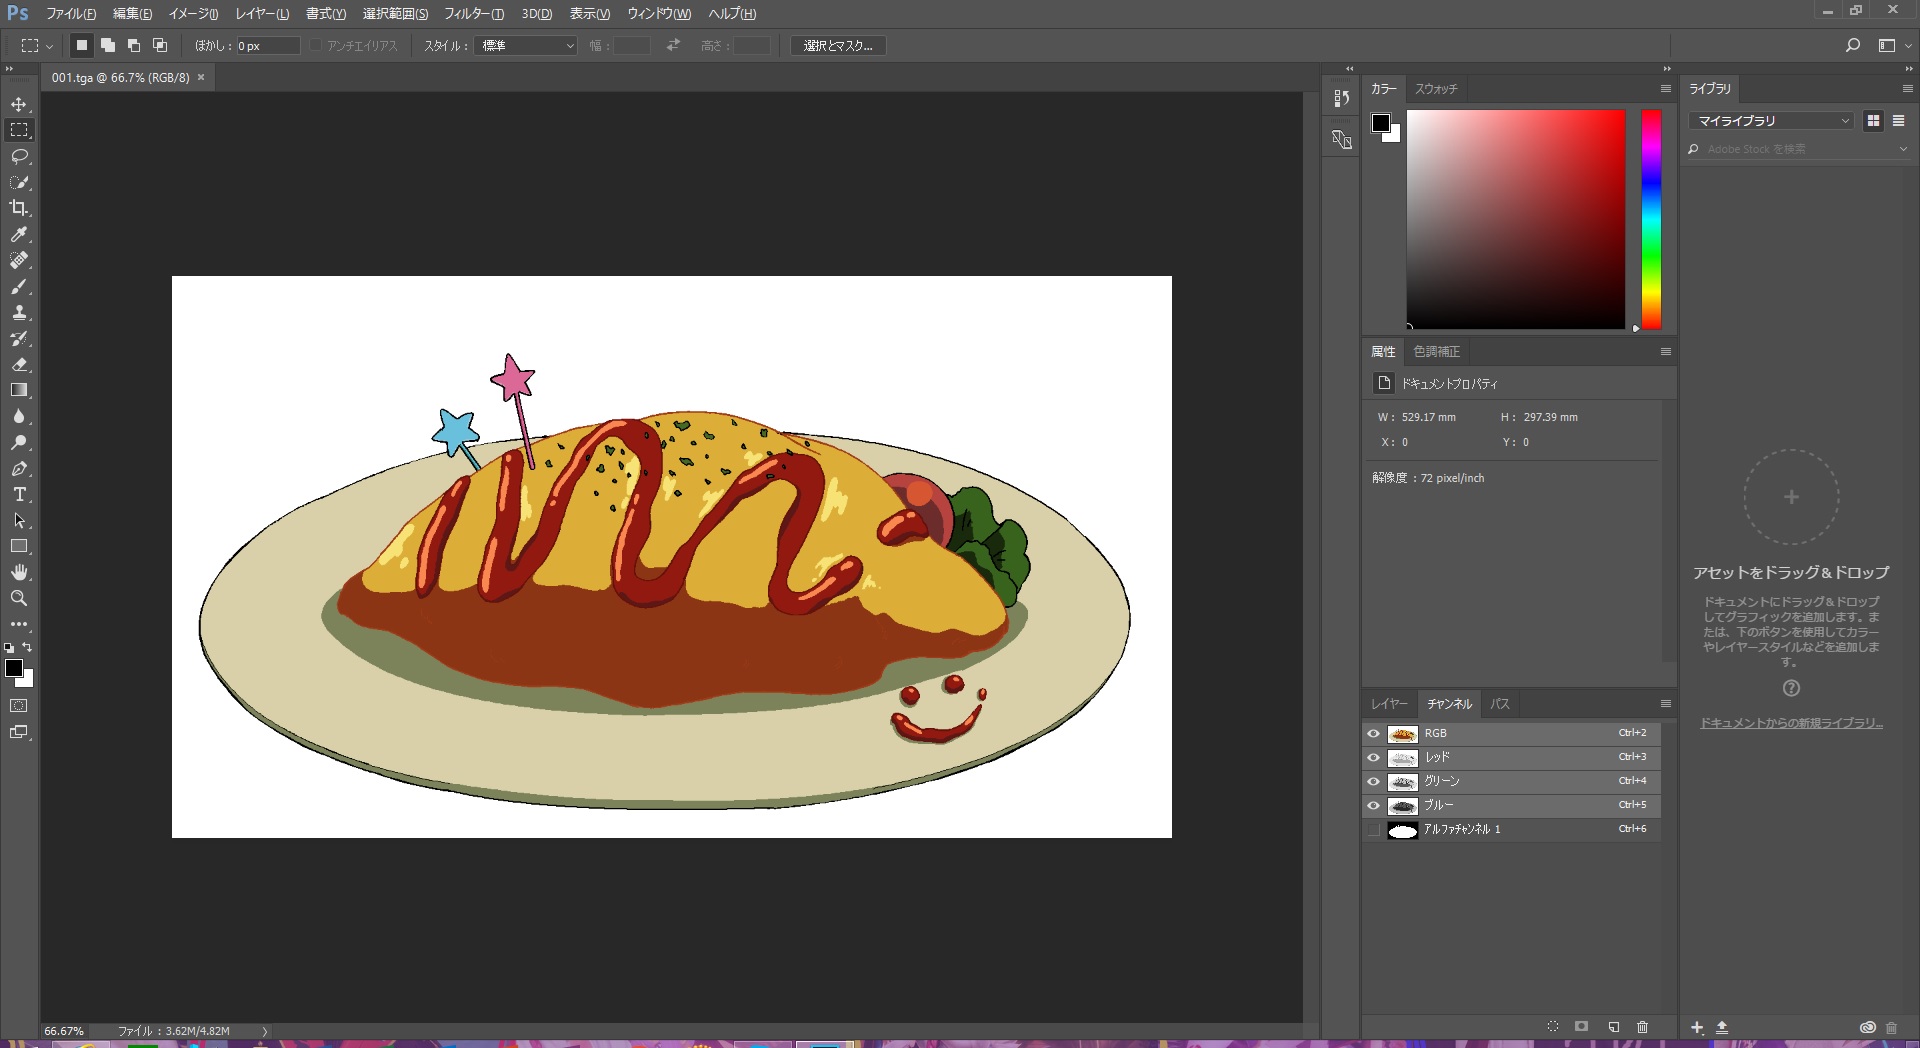Show the Alpha Channel 1 visibility

click(x=1373, y=830)
